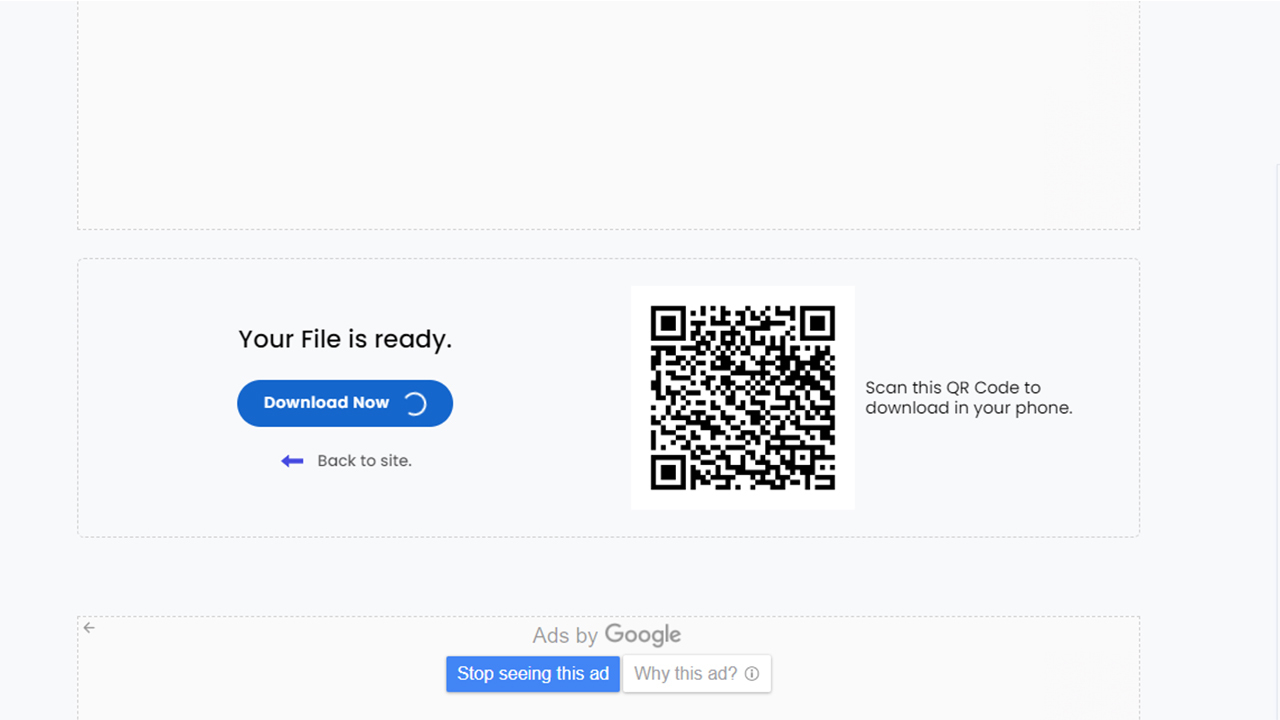Go back via the blue left arrow icon
1280x720 pixels.
[x=292, y=461]
